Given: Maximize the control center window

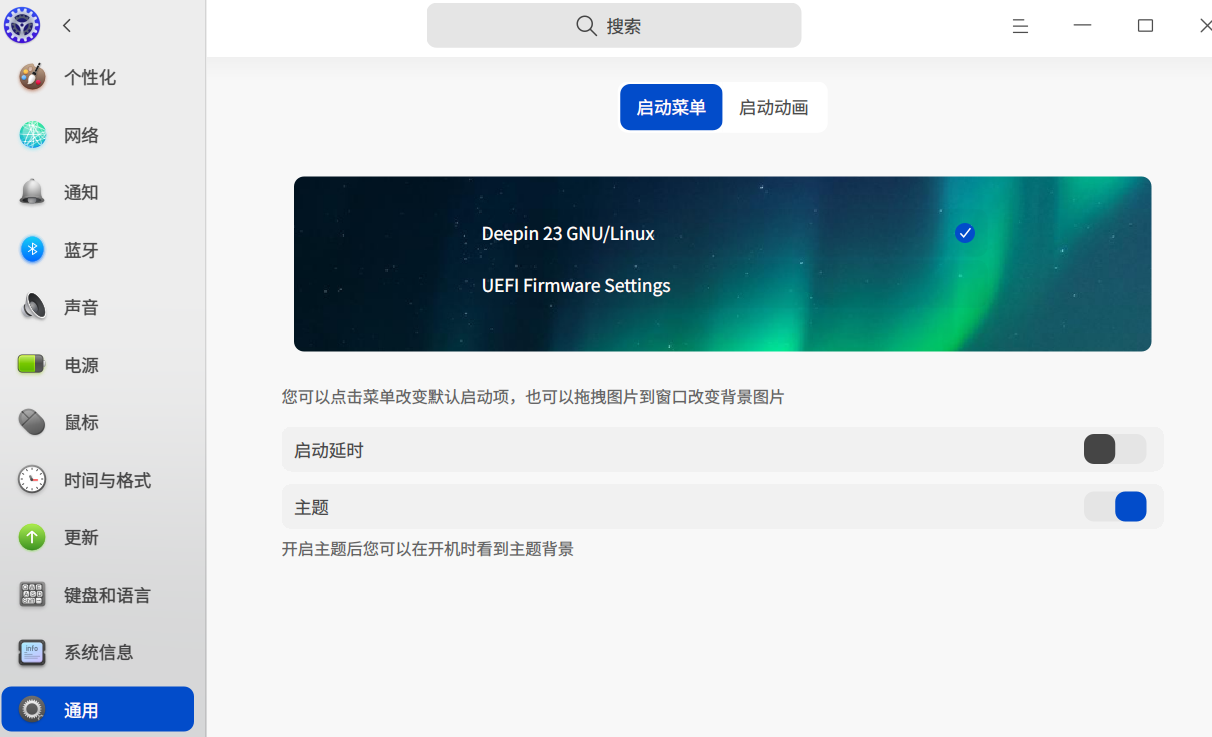Looking at the screenshot, I should point(1145,26).
